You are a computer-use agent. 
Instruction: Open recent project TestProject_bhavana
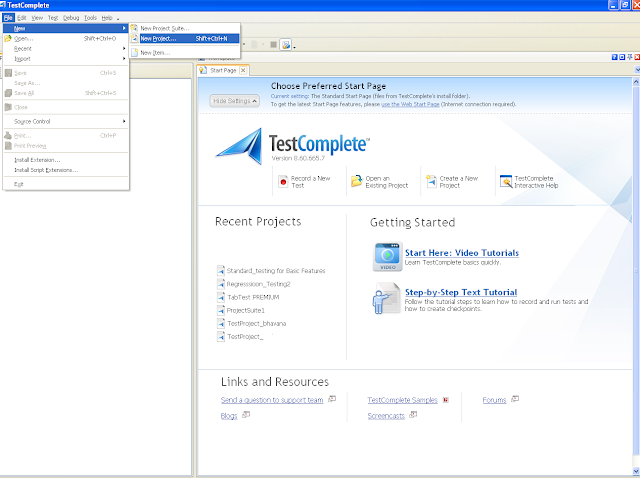point(257,323)
